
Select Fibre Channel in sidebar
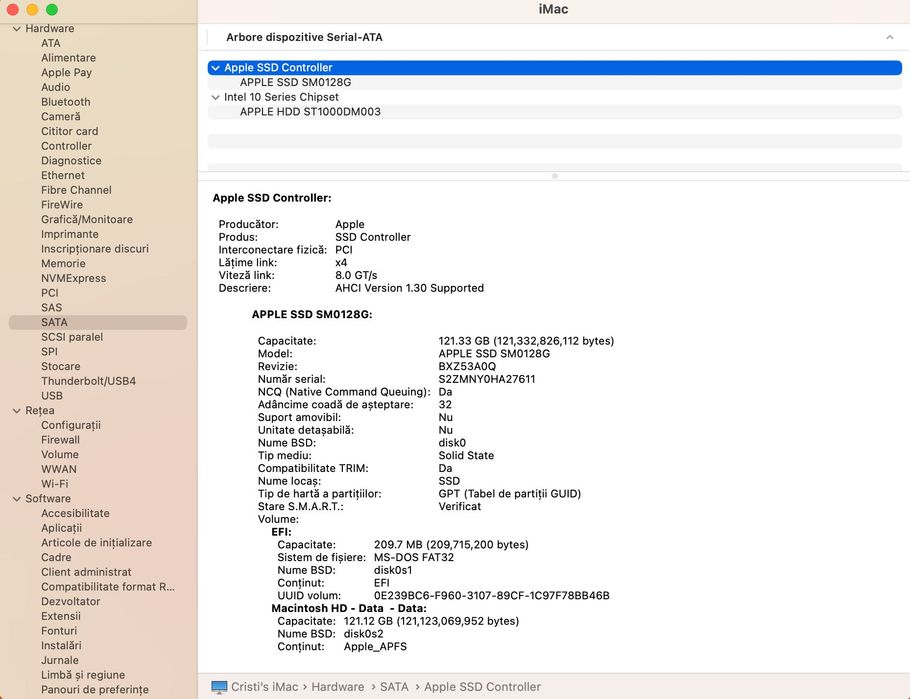[x=76, y=190]
